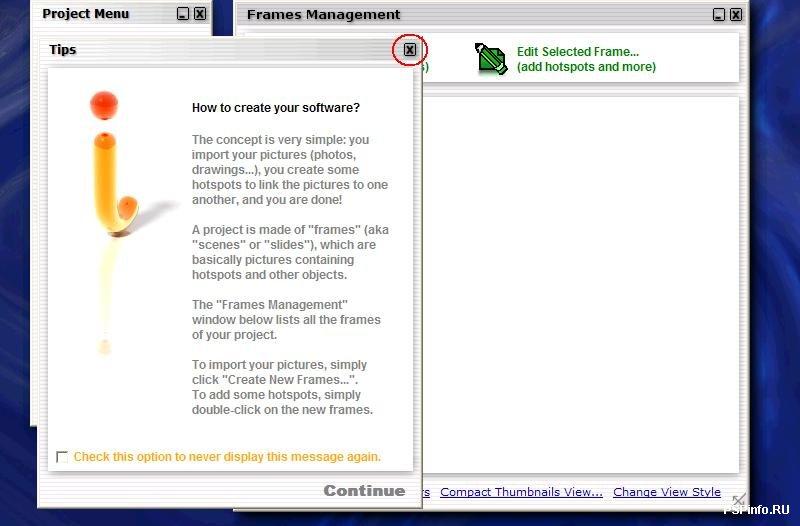Click the resize grip of Frames Management
The height and width of the screenshot is (526, 800).
point(738,499)
